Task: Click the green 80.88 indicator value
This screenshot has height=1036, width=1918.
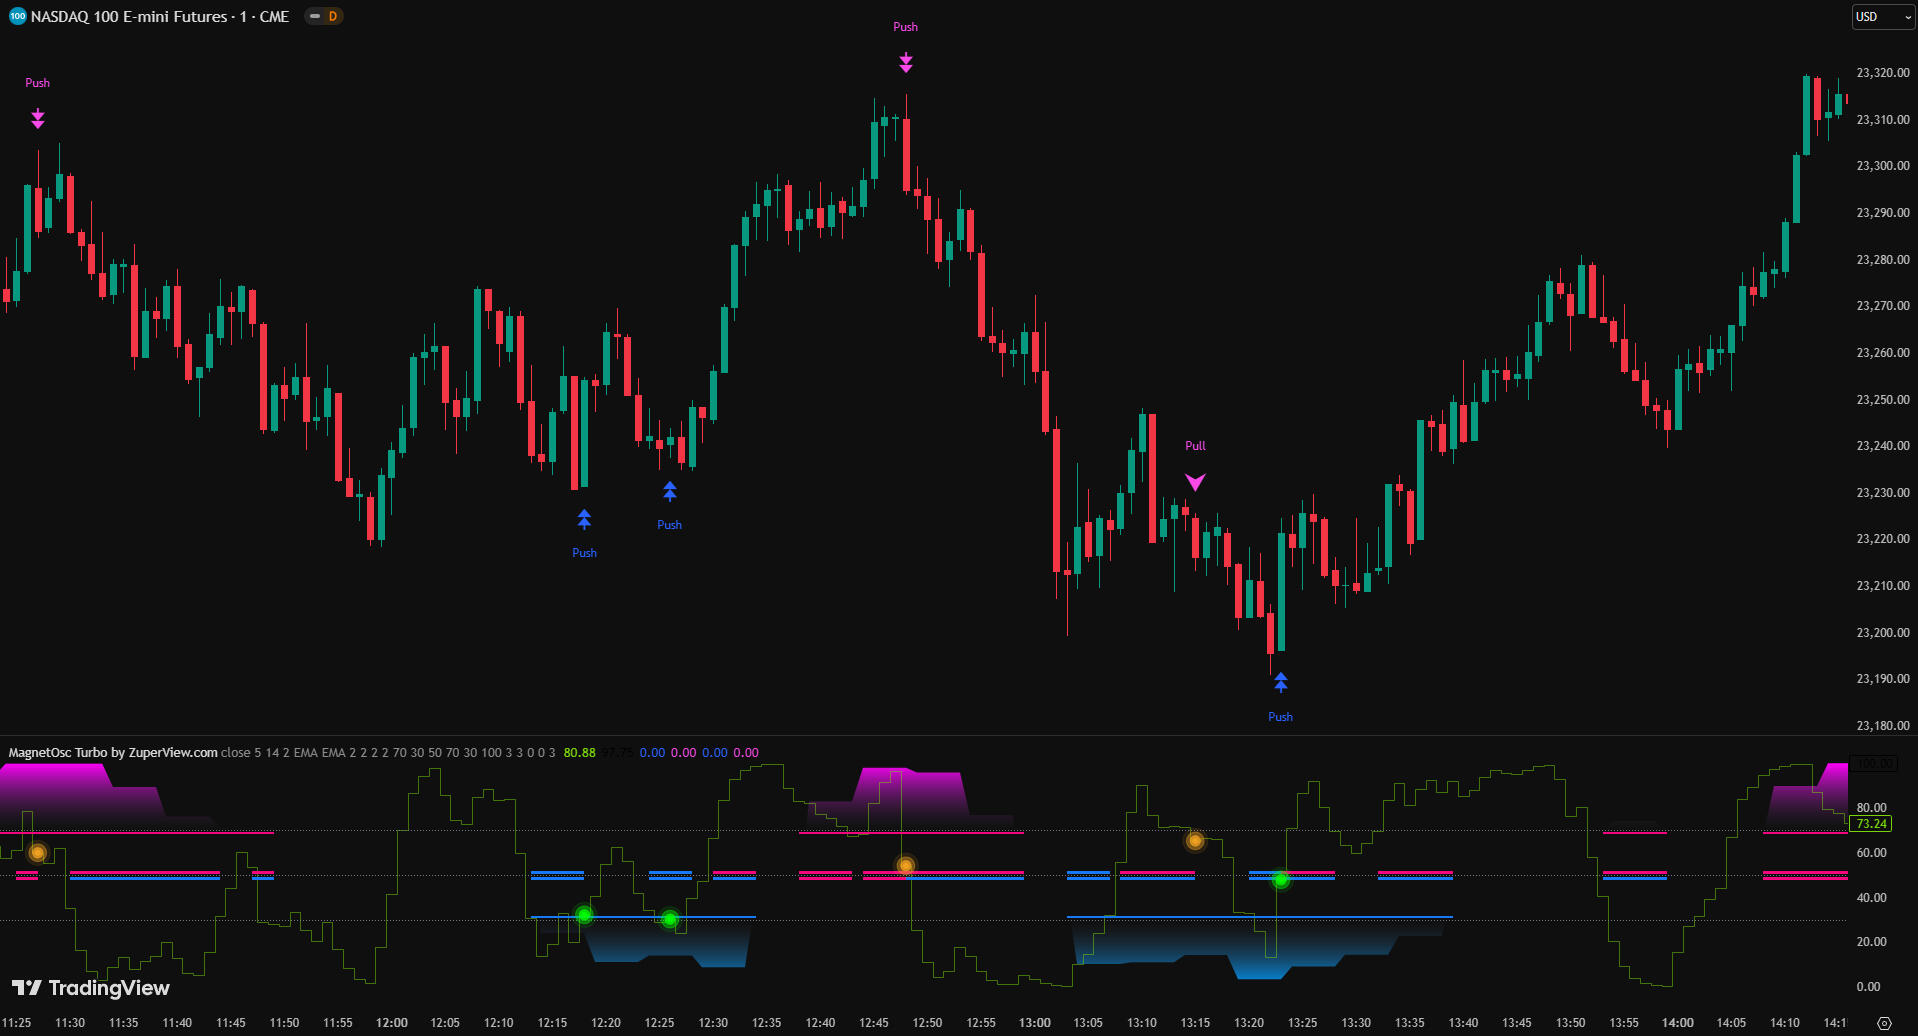Action: point(579,753)
